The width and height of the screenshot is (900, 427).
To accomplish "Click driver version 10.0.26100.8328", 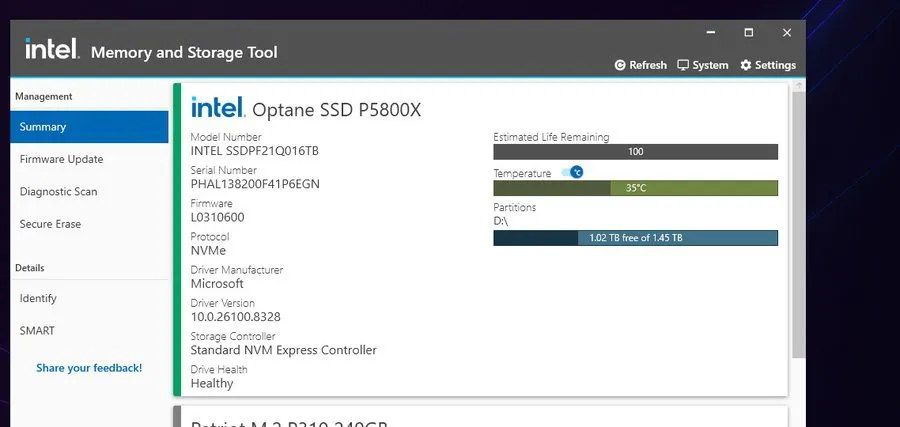I will (235, 317).
